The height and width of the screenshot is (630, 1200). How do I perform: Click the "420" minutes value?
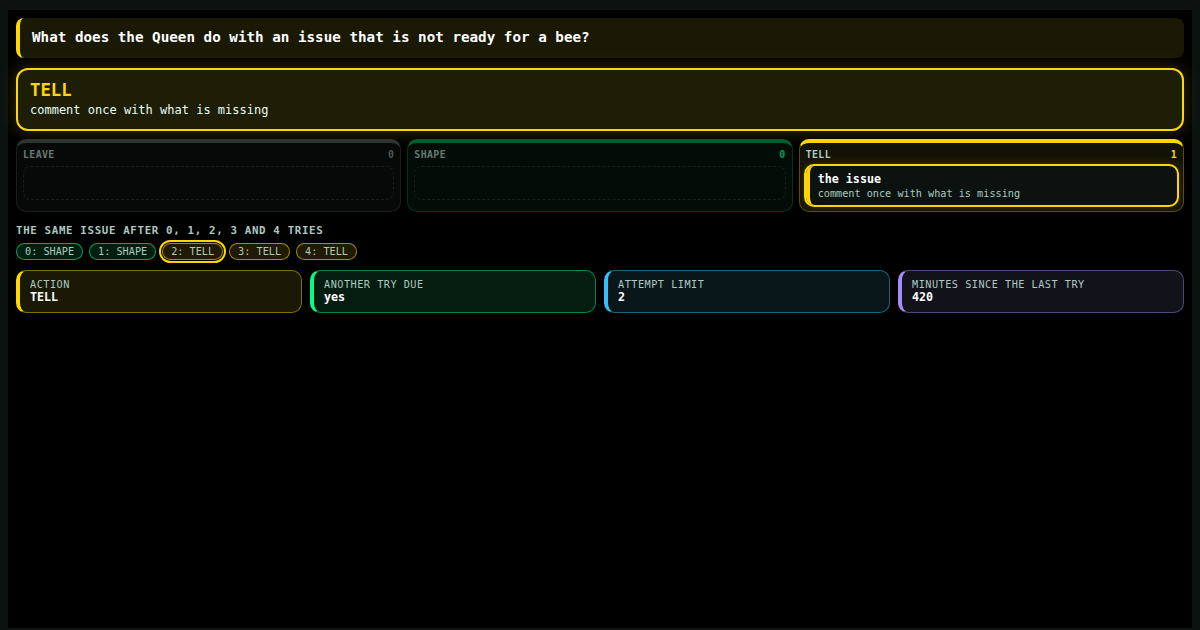coord(923,297)
